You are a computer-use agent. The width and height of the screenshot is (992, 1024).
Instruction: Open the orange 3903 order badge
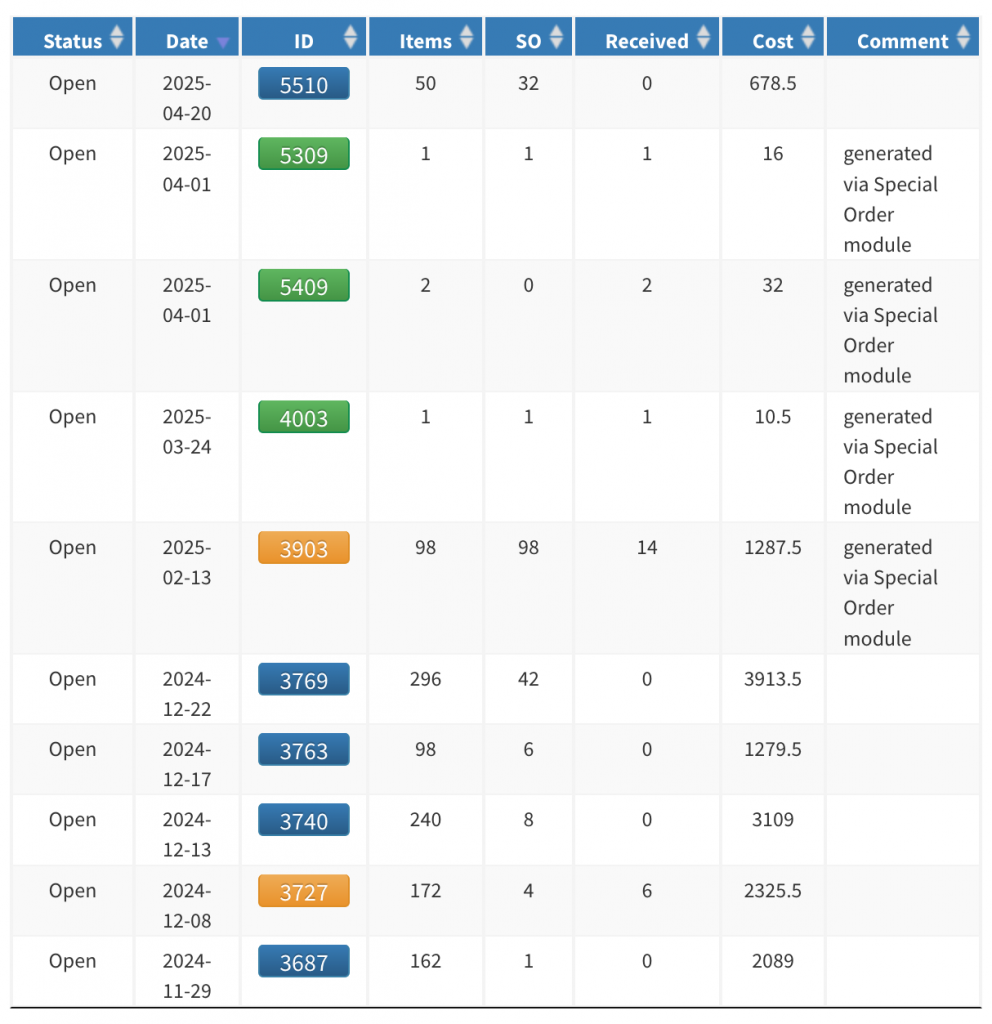point(304,549)
